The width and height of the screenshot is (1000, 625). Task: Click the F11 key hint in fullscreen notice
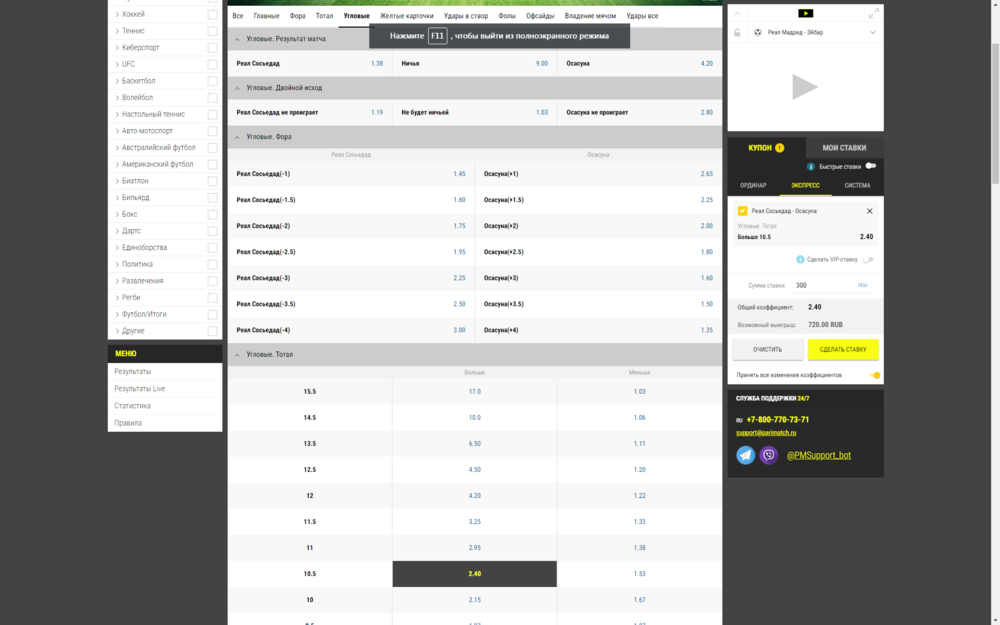[438, 36]
